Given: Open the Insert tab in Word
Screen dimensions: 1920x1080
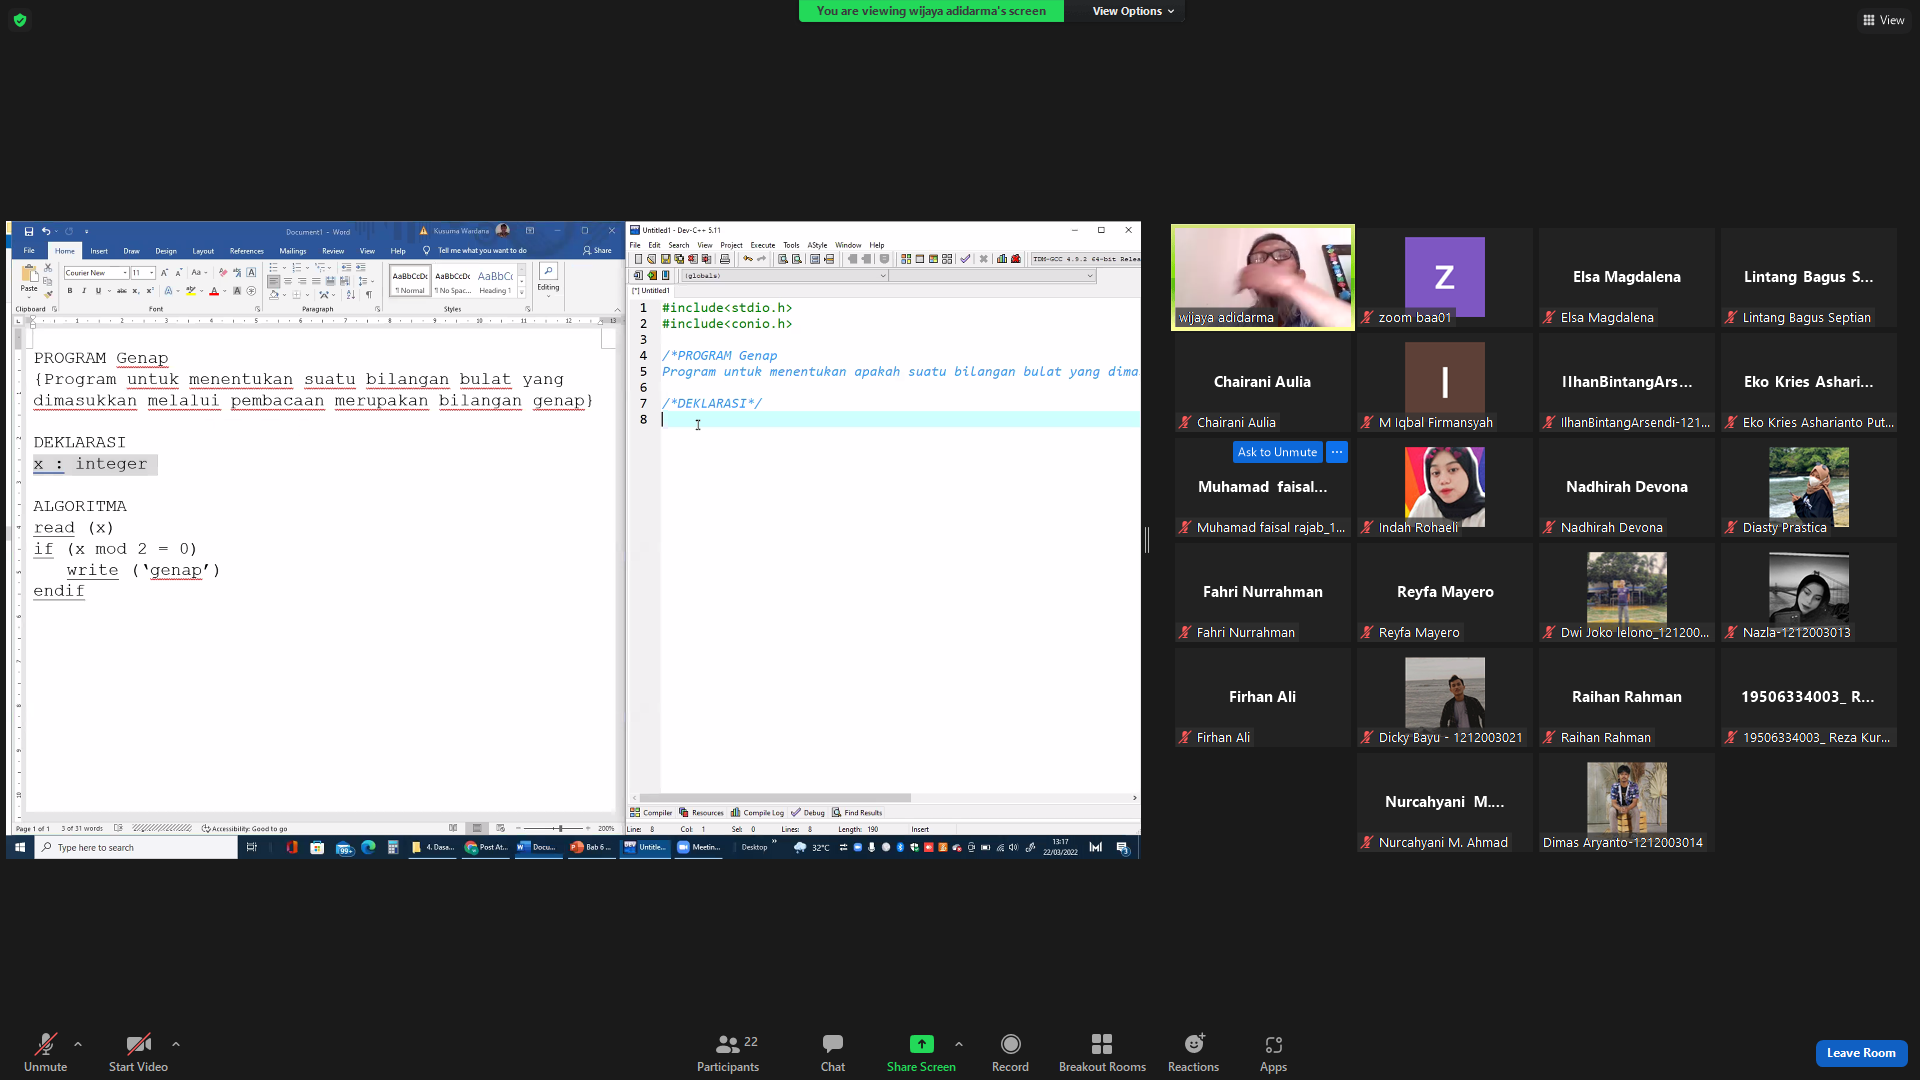Looking at the screenshot, I should point(99,251).
